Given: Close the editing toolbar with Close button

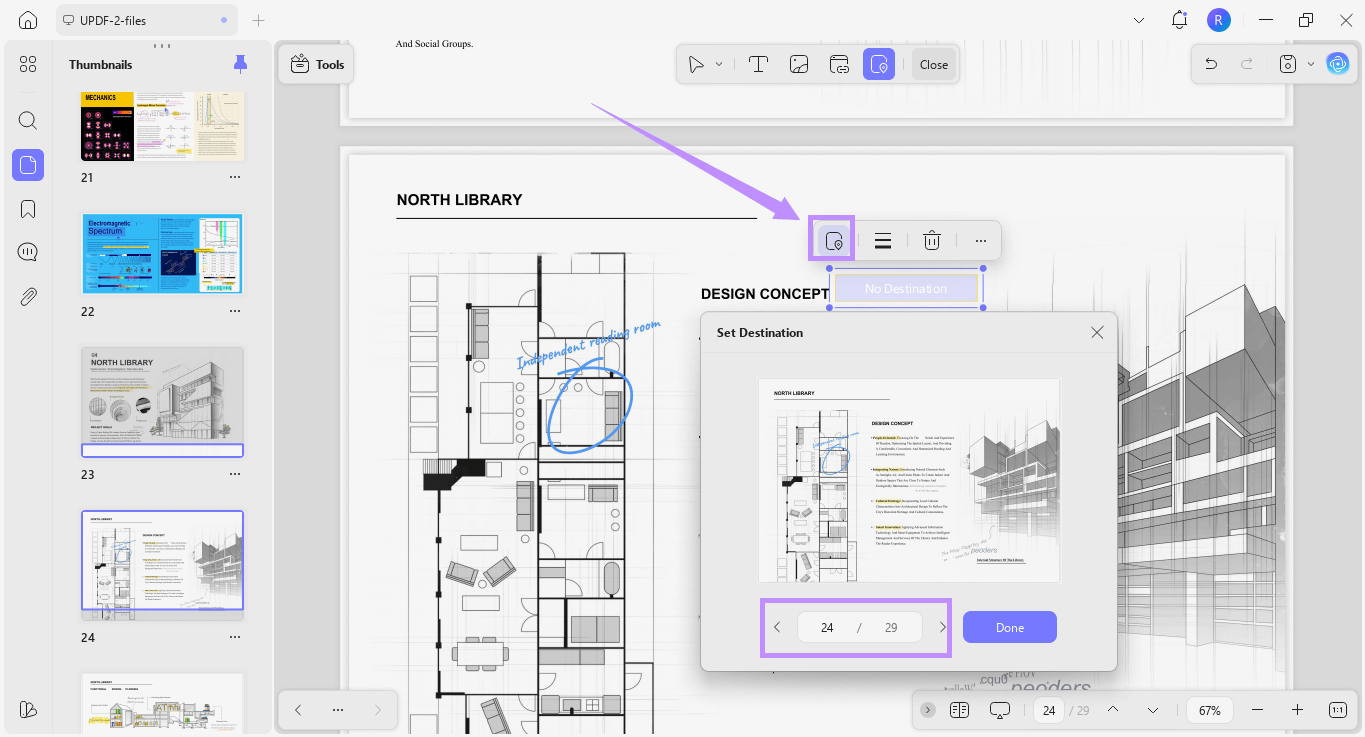Looking at the screenshot, I should tap(934, 64).
